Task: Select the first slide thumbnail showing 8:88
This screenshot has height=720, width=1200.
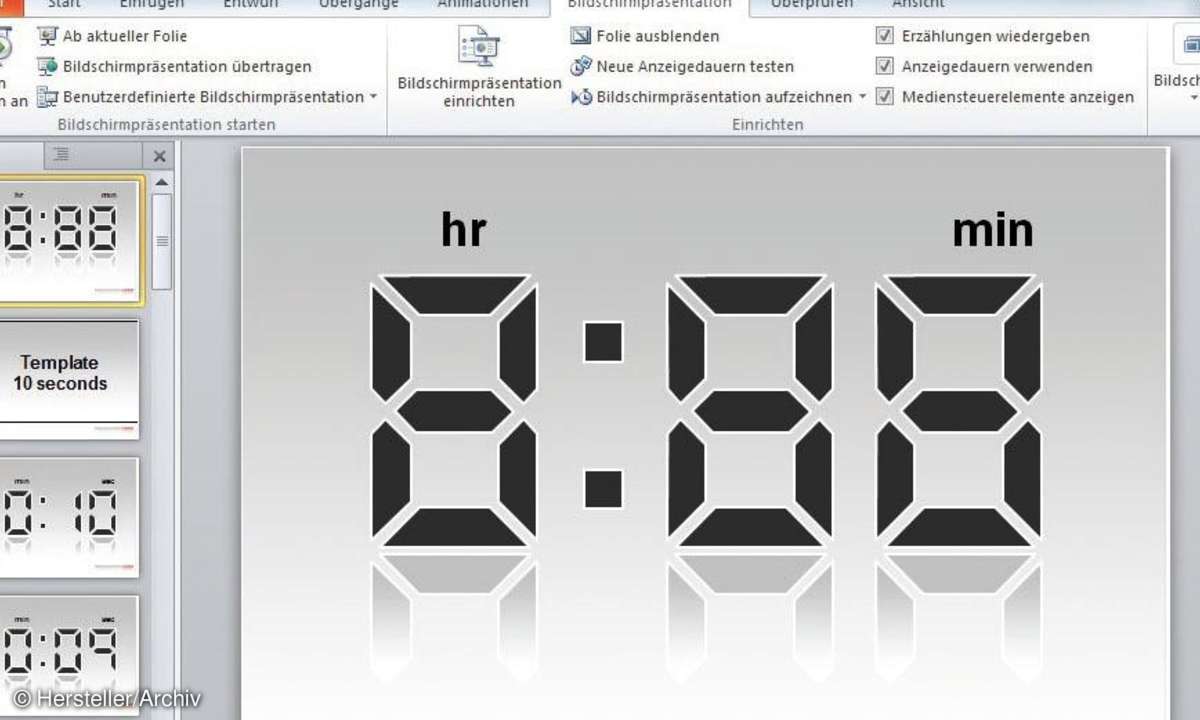Action: 70,240
